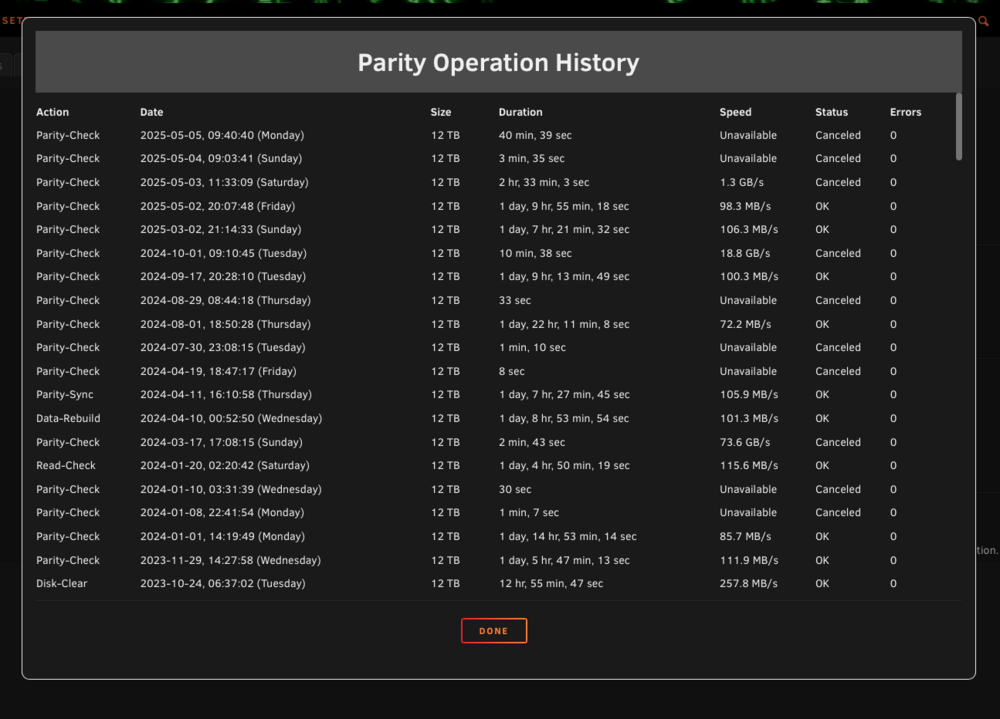
Task: Click duration 33 sec
Action: (515, 300)
